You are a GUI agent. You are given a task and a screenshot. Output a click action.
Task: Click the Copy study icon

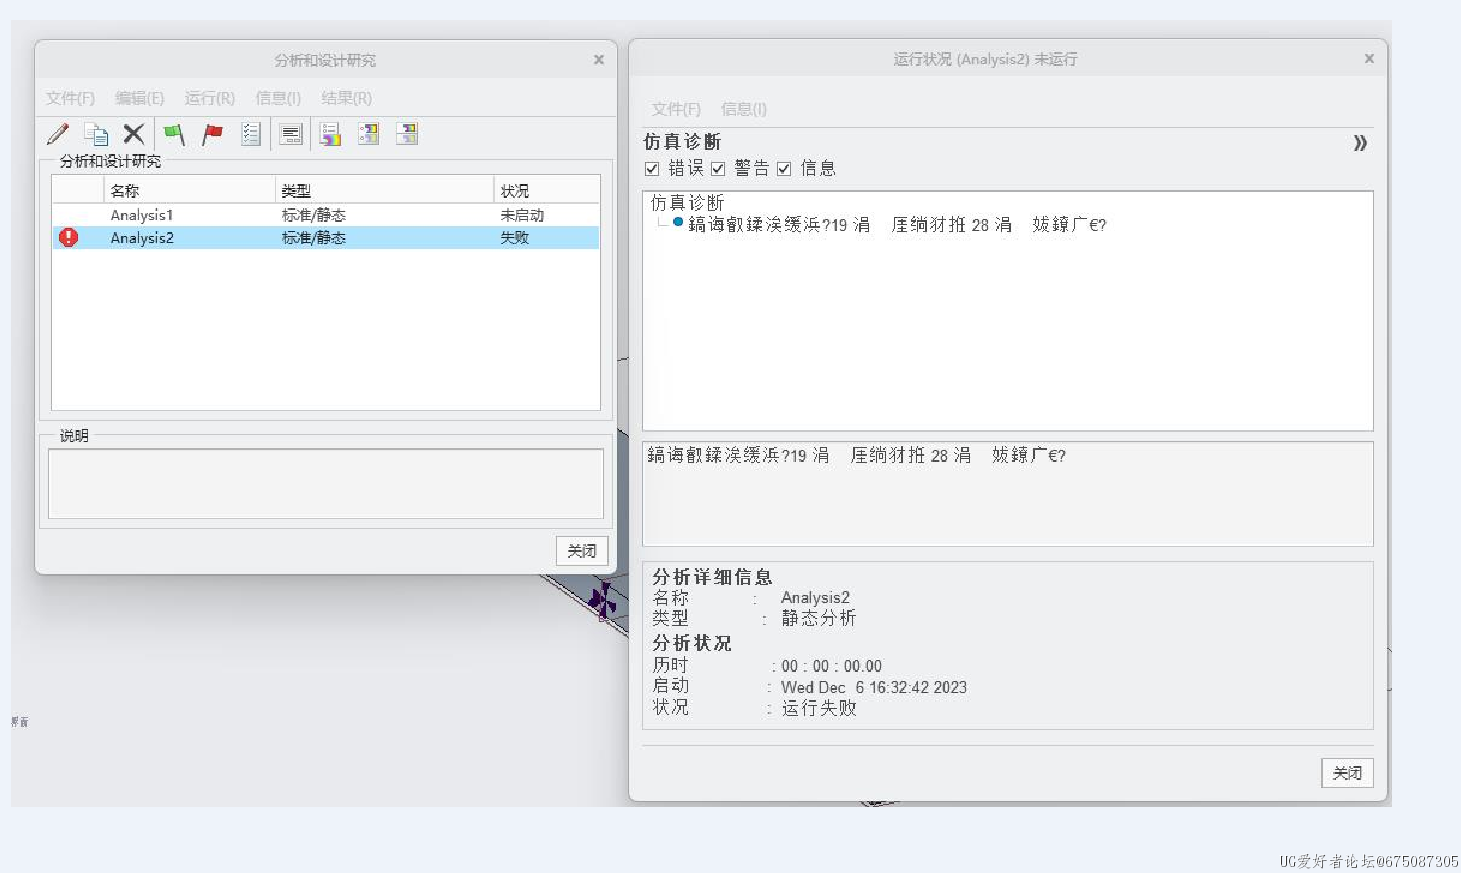(x=96, y=134)
